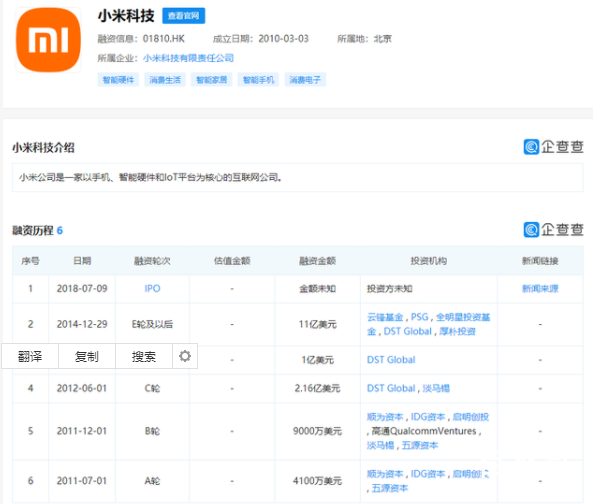Select the 9000万美元 amount cell
596x504 pixels.
[x=317, y=431]
